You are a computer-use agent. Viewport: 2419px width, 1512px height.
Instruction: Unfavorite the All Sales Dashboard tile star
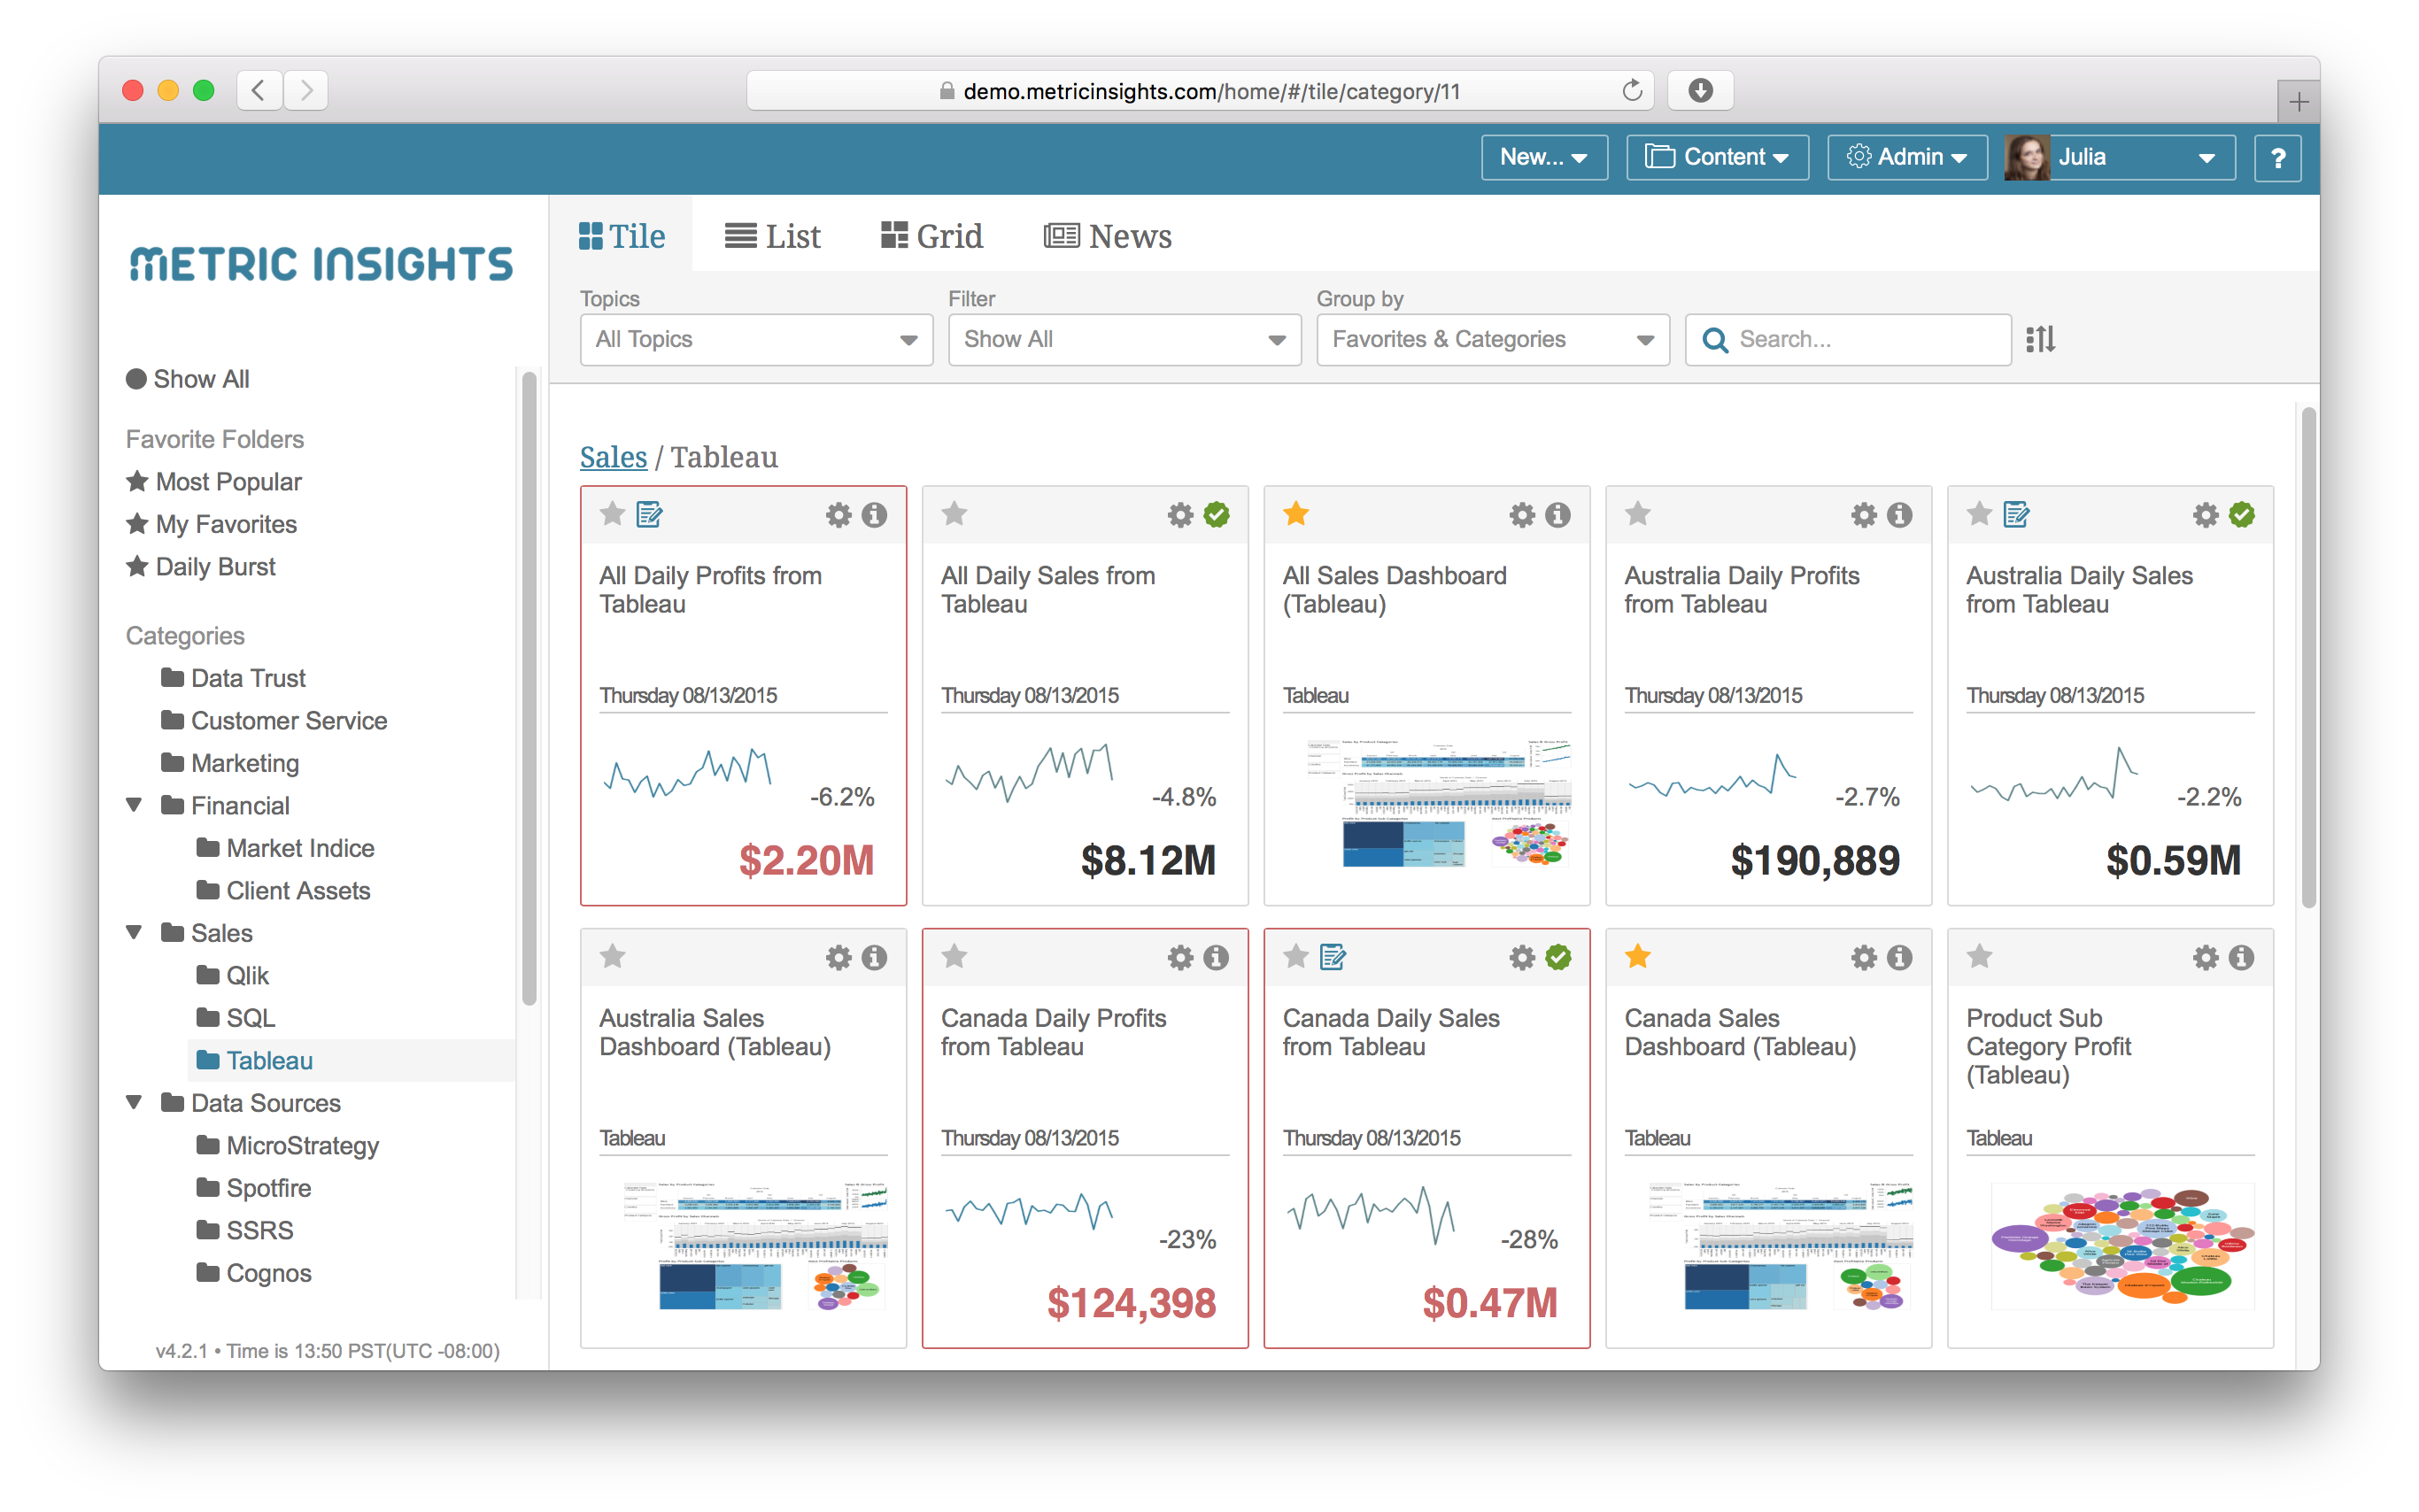1296,514
